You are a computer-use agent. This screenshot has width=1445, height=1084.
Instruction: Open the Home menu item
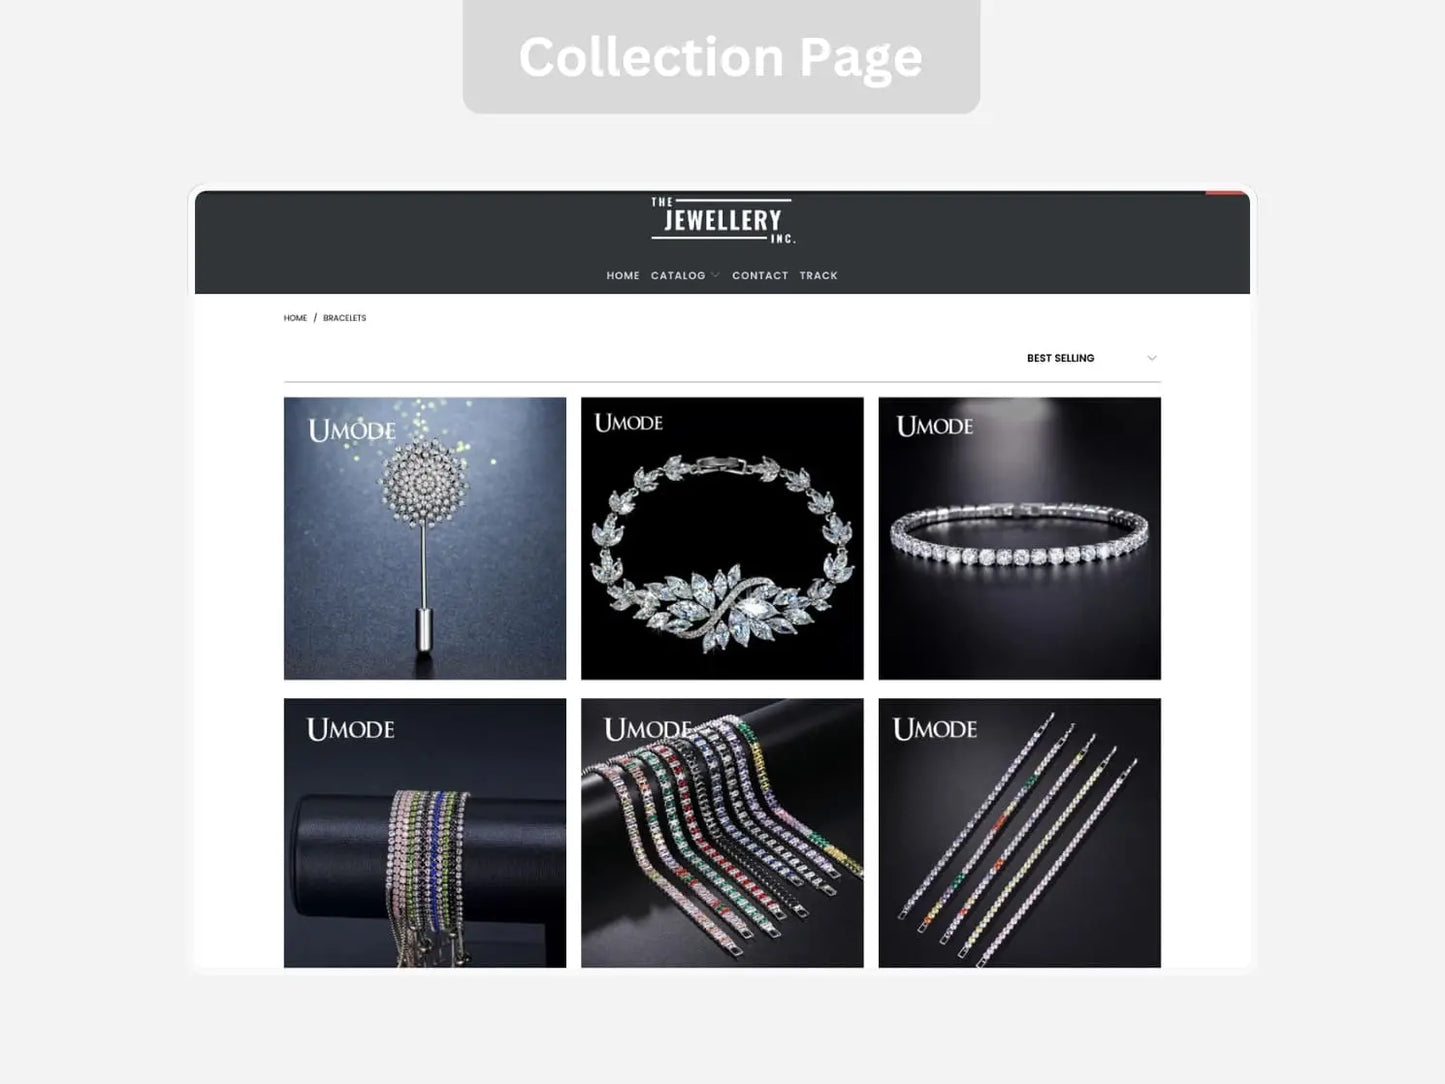point(623,276)
